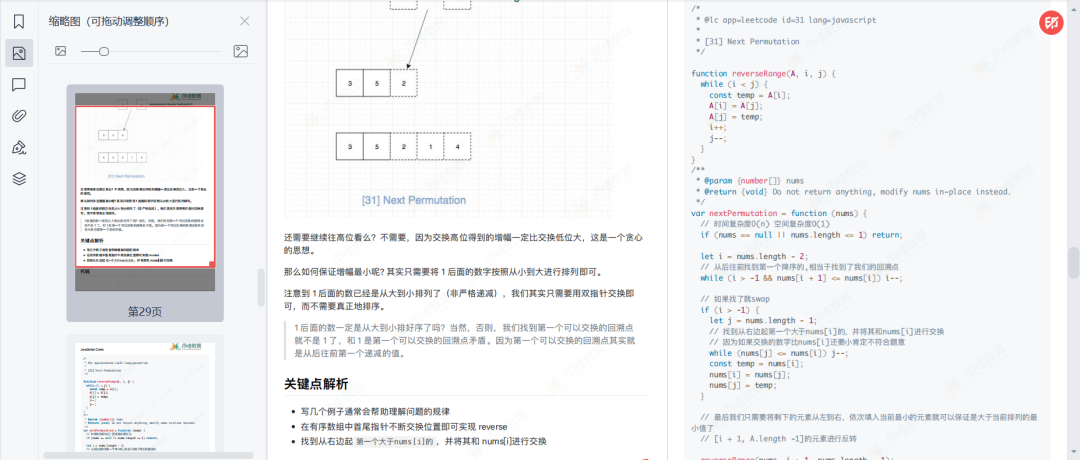The width and height of the screenshot is (1080, 460).
Task: Click the paragraph starting 注意到 1 后面的数
Action: (459, 300)
